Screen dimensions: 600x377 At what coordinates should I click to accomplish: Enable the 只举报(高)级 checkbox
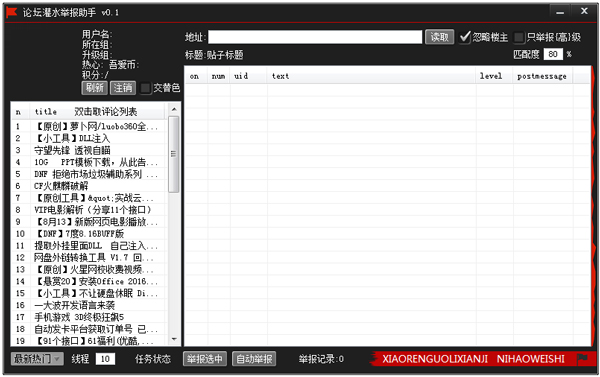pos(518,37)
